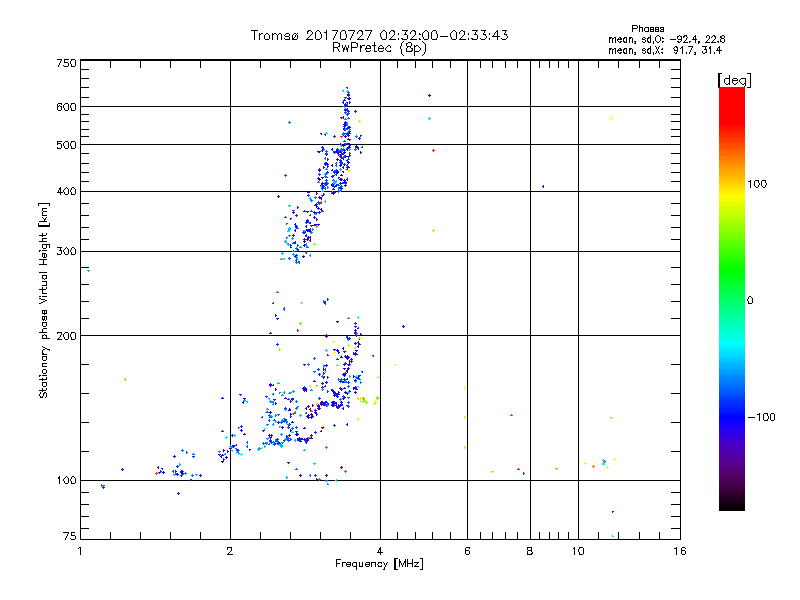
Task: Select the 'RwPretec (8p)' subtitle text
Action: (379, 48)
